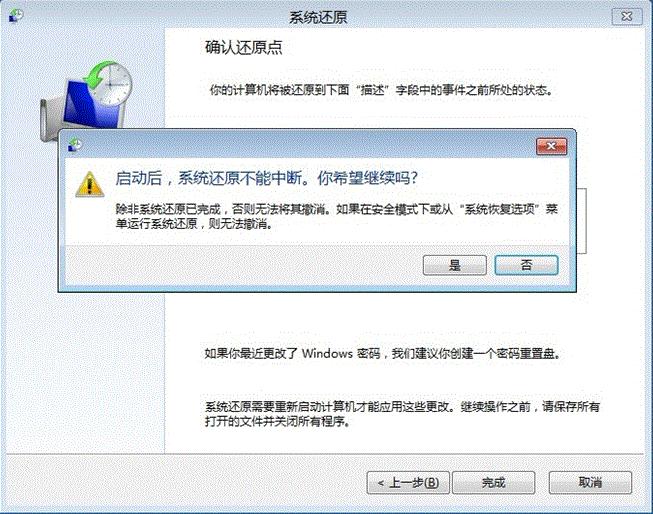Click the System Restore icon in title bar

pyautogui.click(x=16, y=15)
